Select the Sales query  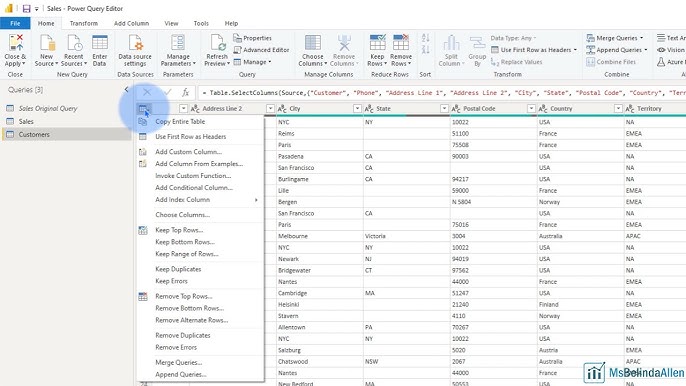click(x=26, y=121)
